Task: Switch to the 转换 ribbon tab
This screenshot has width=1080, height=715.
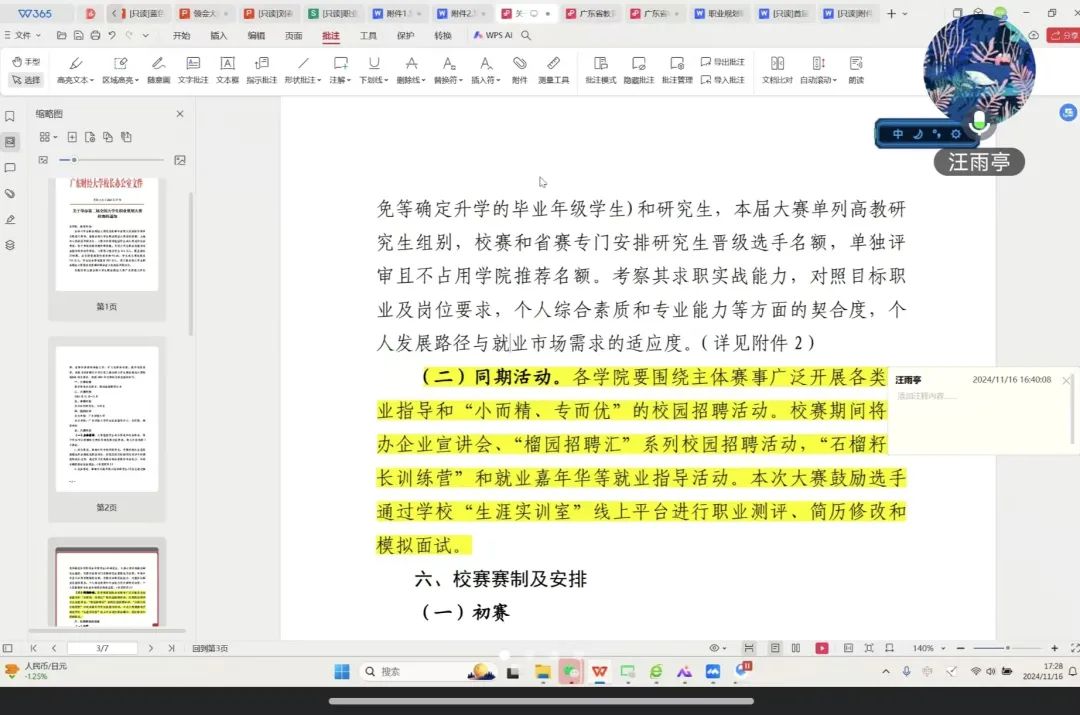Action: 443,35
